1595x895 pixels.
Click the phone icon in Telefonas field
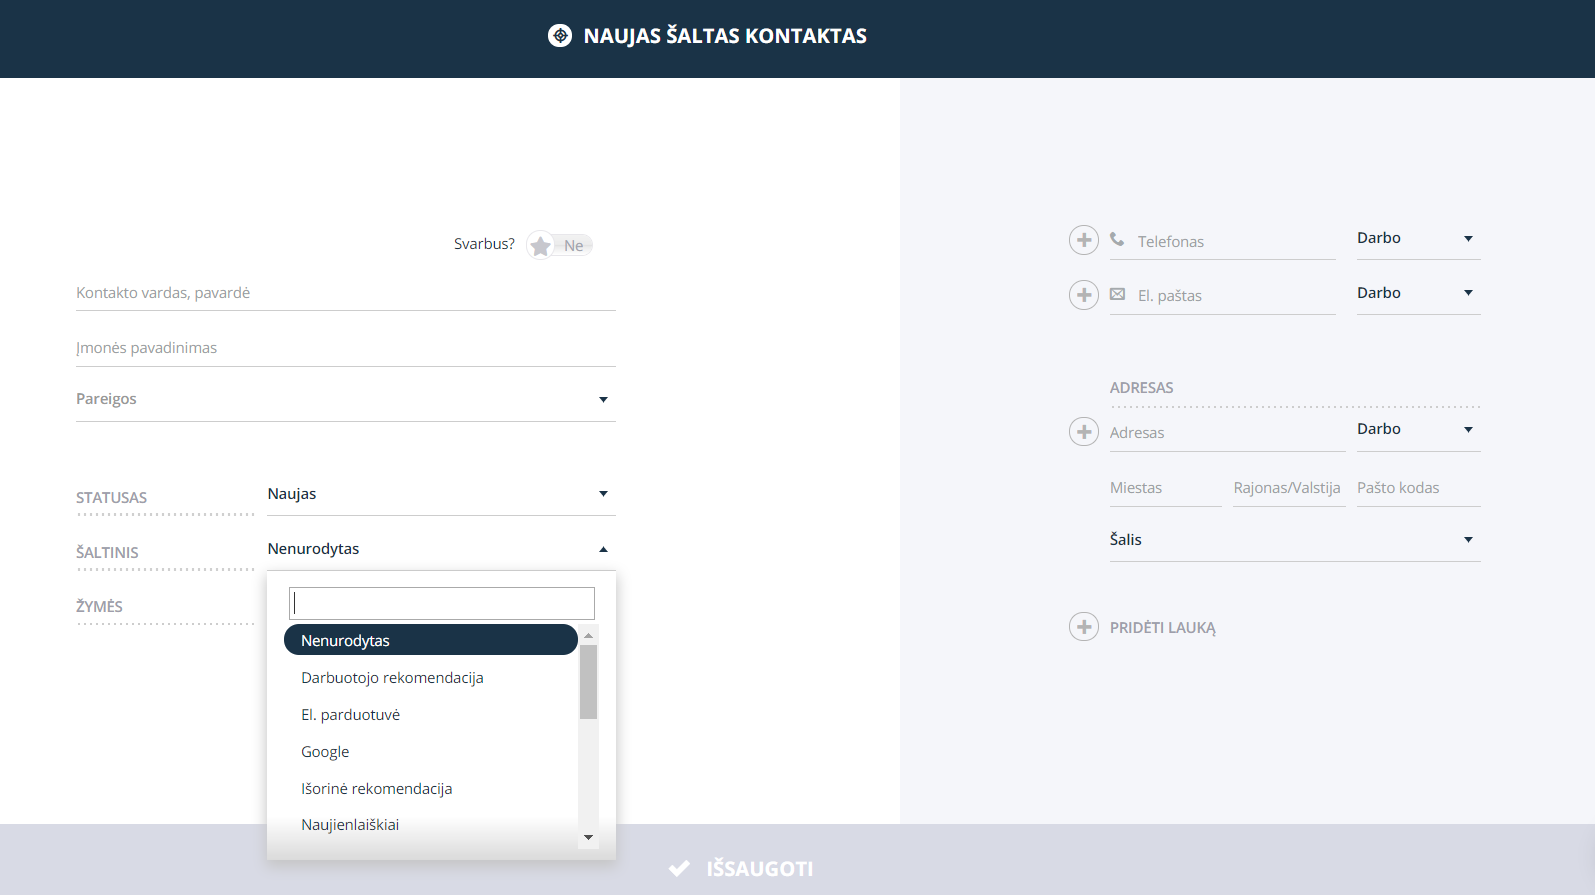pos(1117,240)
